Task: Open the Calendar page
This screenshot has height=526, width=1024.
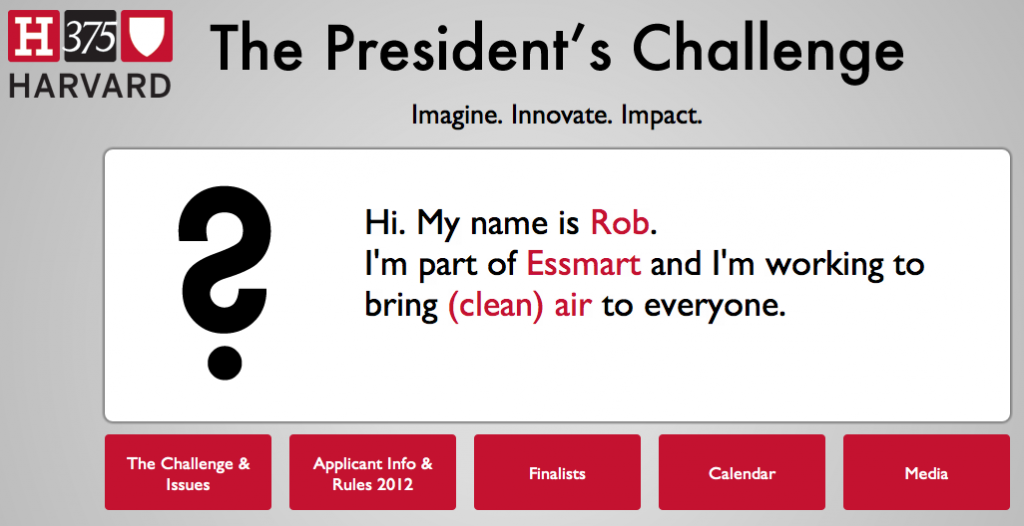Action: coord(742,472)
